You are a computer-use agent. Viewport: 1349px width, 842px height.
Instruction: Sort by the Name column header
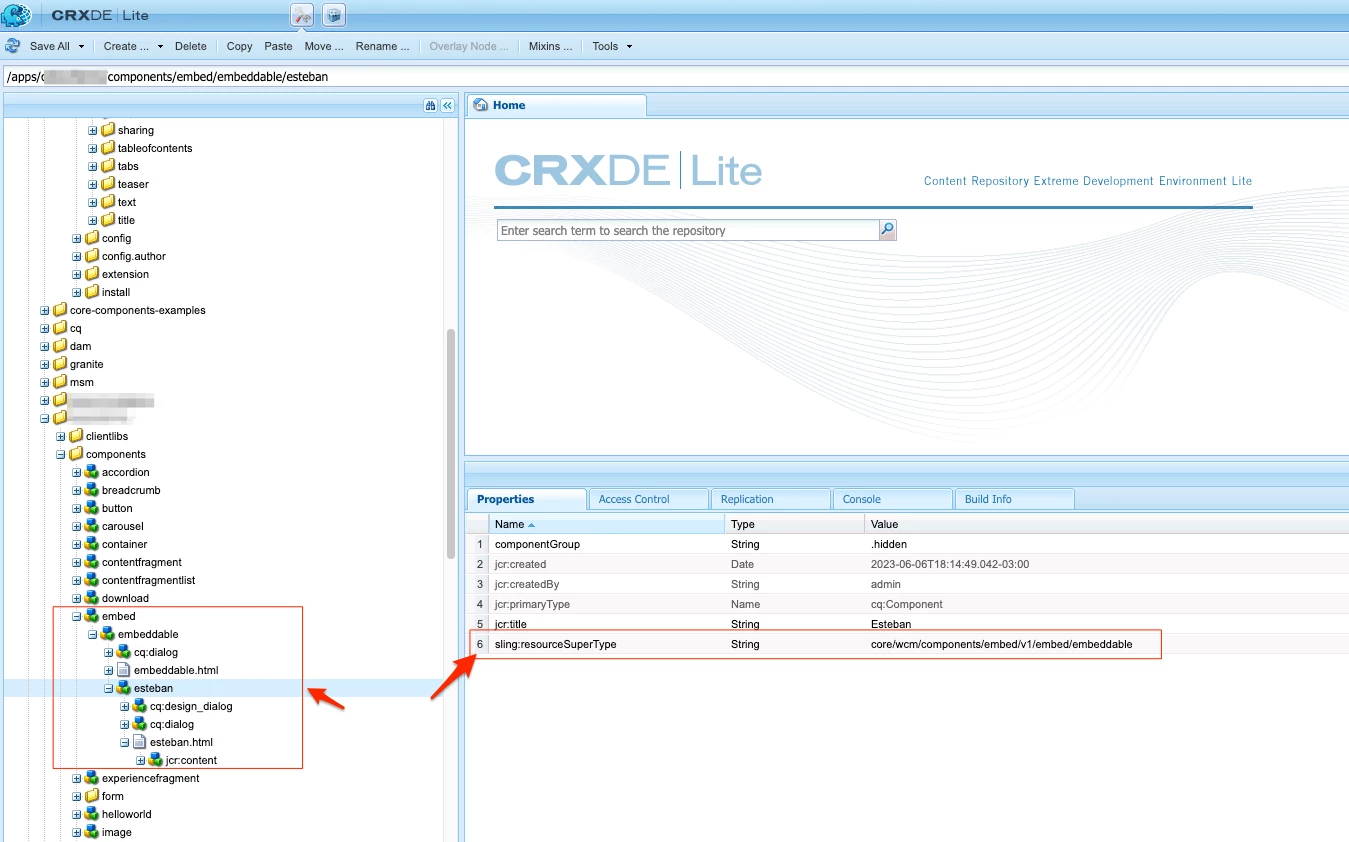tap(607, 524)
